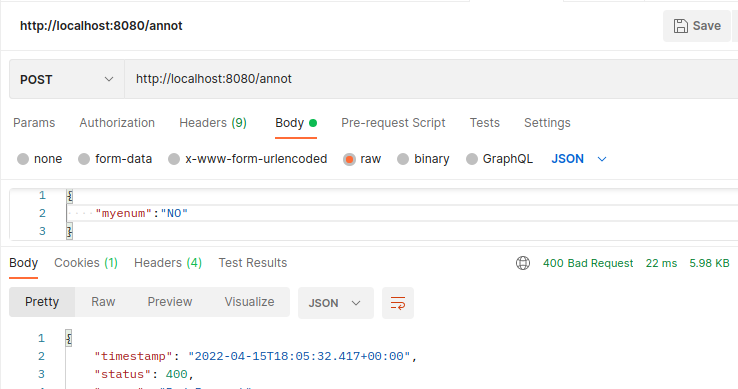Open the POST method dropdown

pos(67,79)
